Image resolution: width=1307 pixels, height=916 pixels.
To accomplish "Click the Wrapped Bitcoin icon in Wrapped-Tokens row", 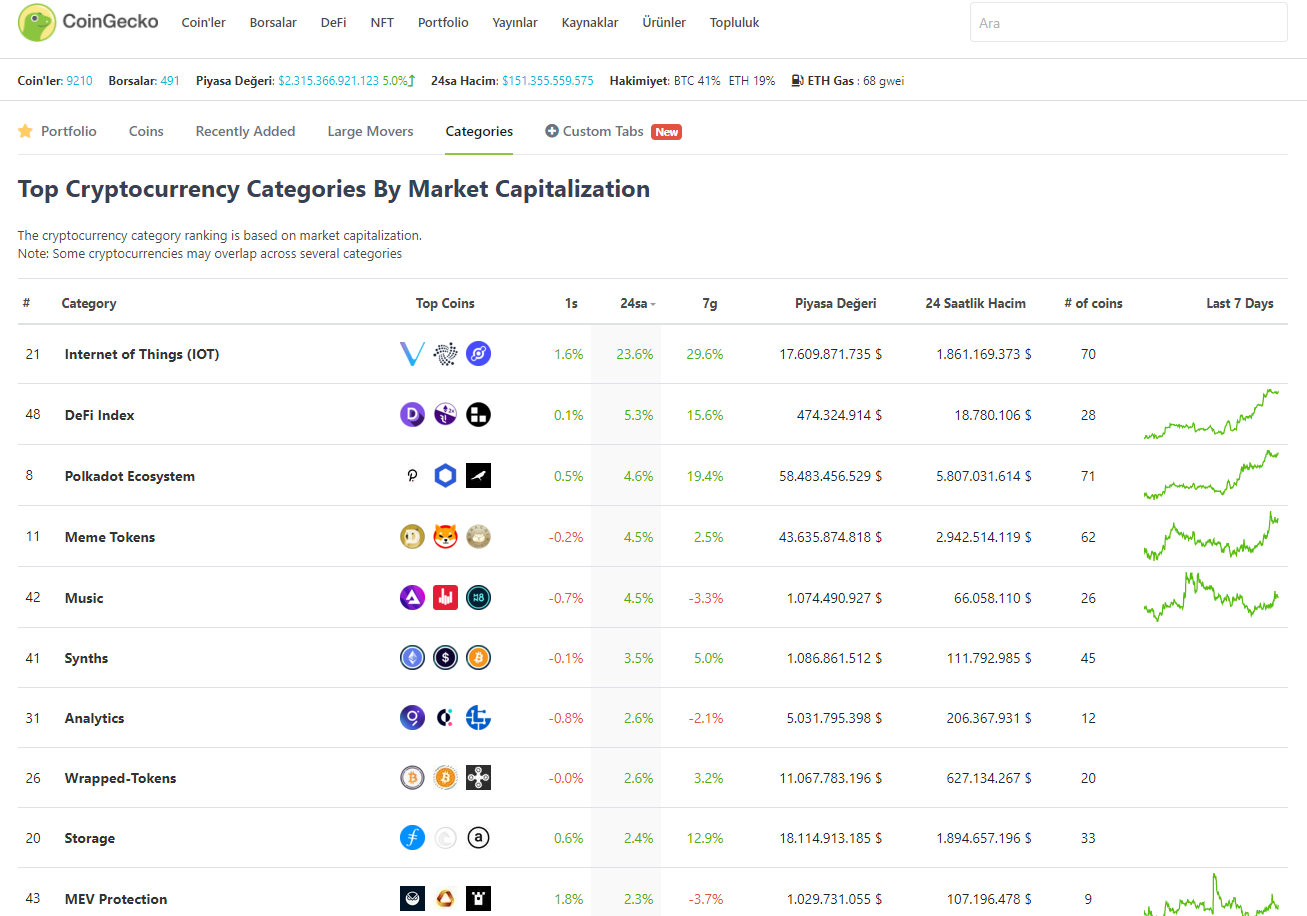I will tap(412, 778).
